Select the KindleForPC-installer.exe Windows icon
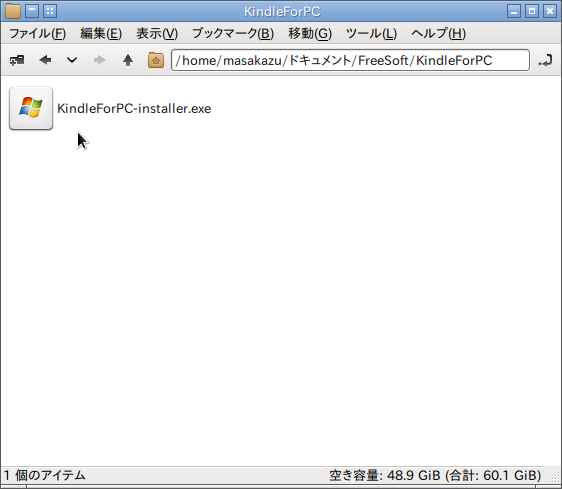Image resolution: width=562 pixels, height=489 pixels. point(31,108)
